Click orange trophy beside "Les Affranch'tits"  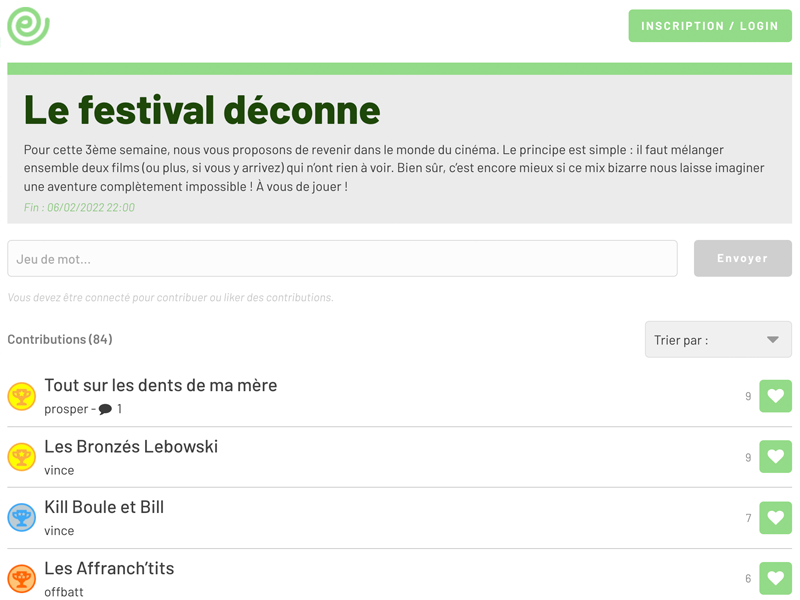(x=21, y=578)
